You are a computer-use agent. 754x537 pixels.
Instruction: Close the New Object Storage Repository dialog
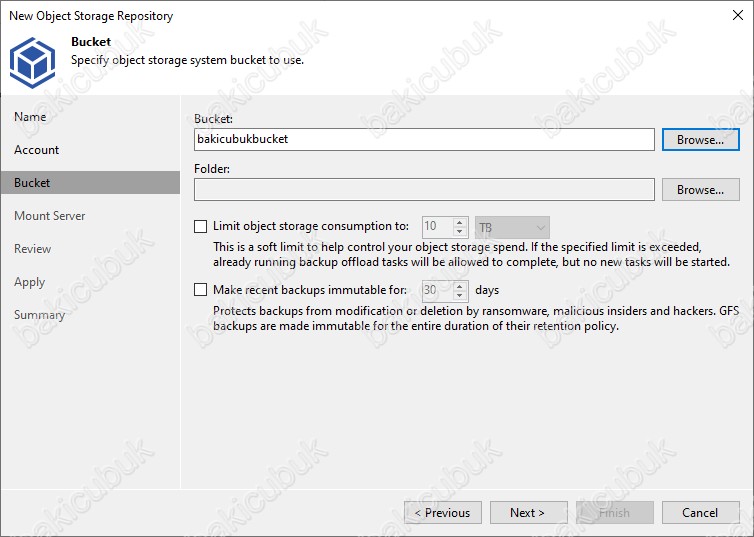[x=738, y=15]
